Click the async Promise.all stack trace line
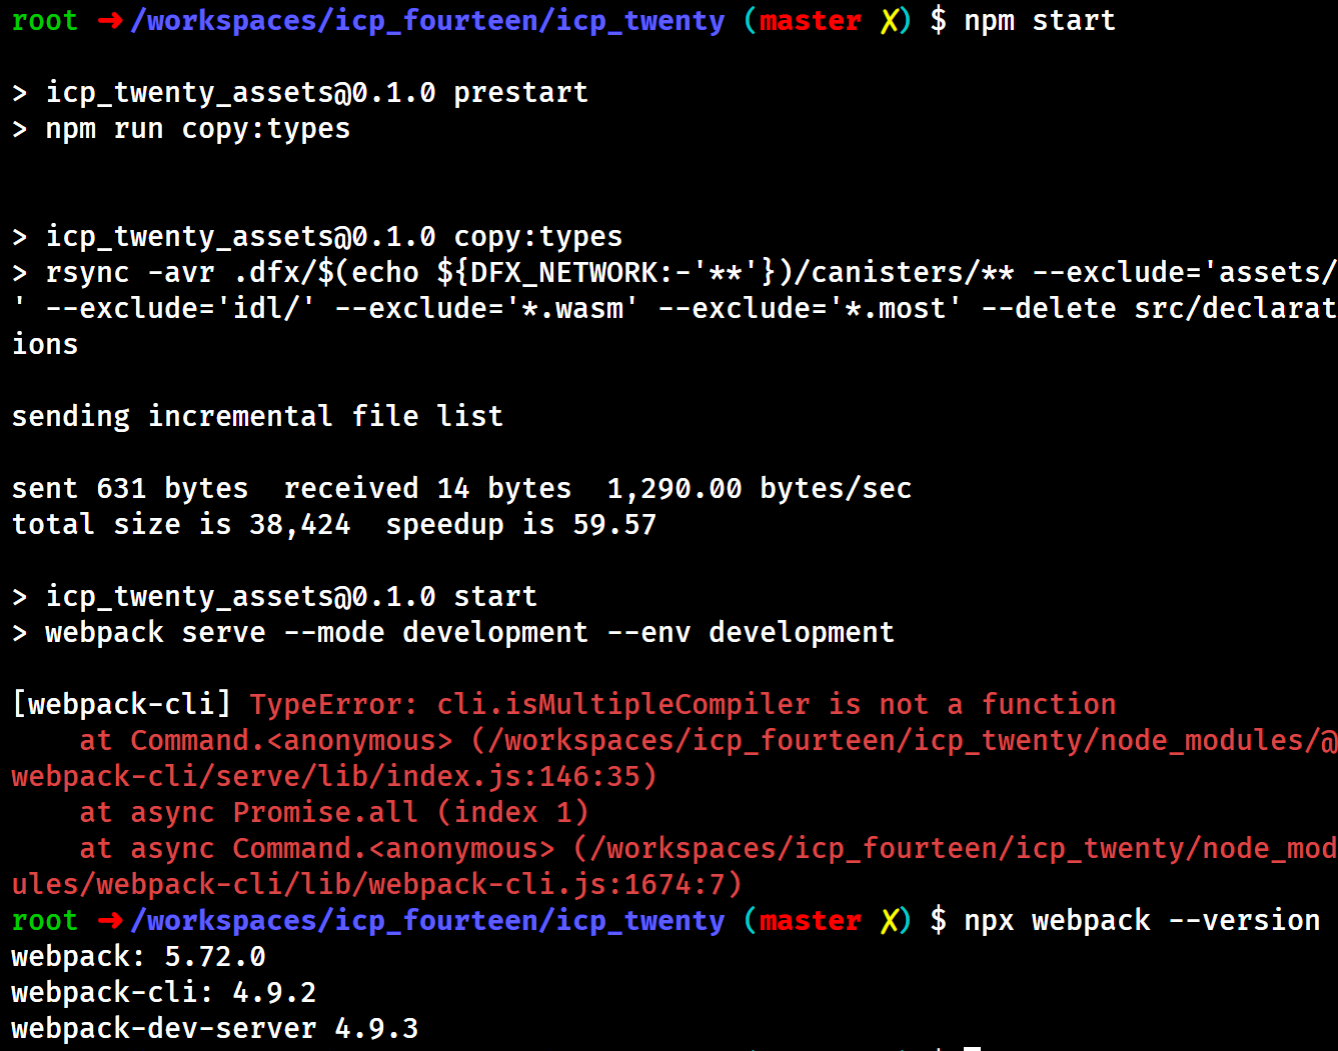The width and height of the screenshot is (1338, 1051). 335,812
